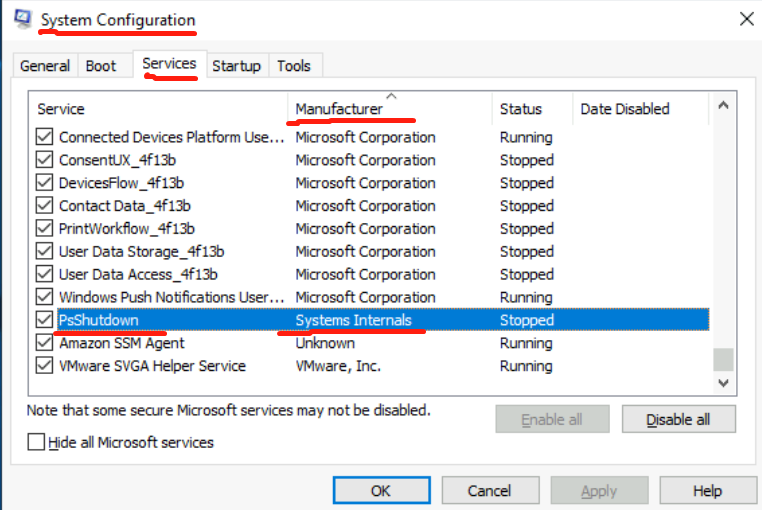Toggle Hide all Microsoft services checkbox
The height and width of the screenshot is (510, 762).
tap(37, 442)
